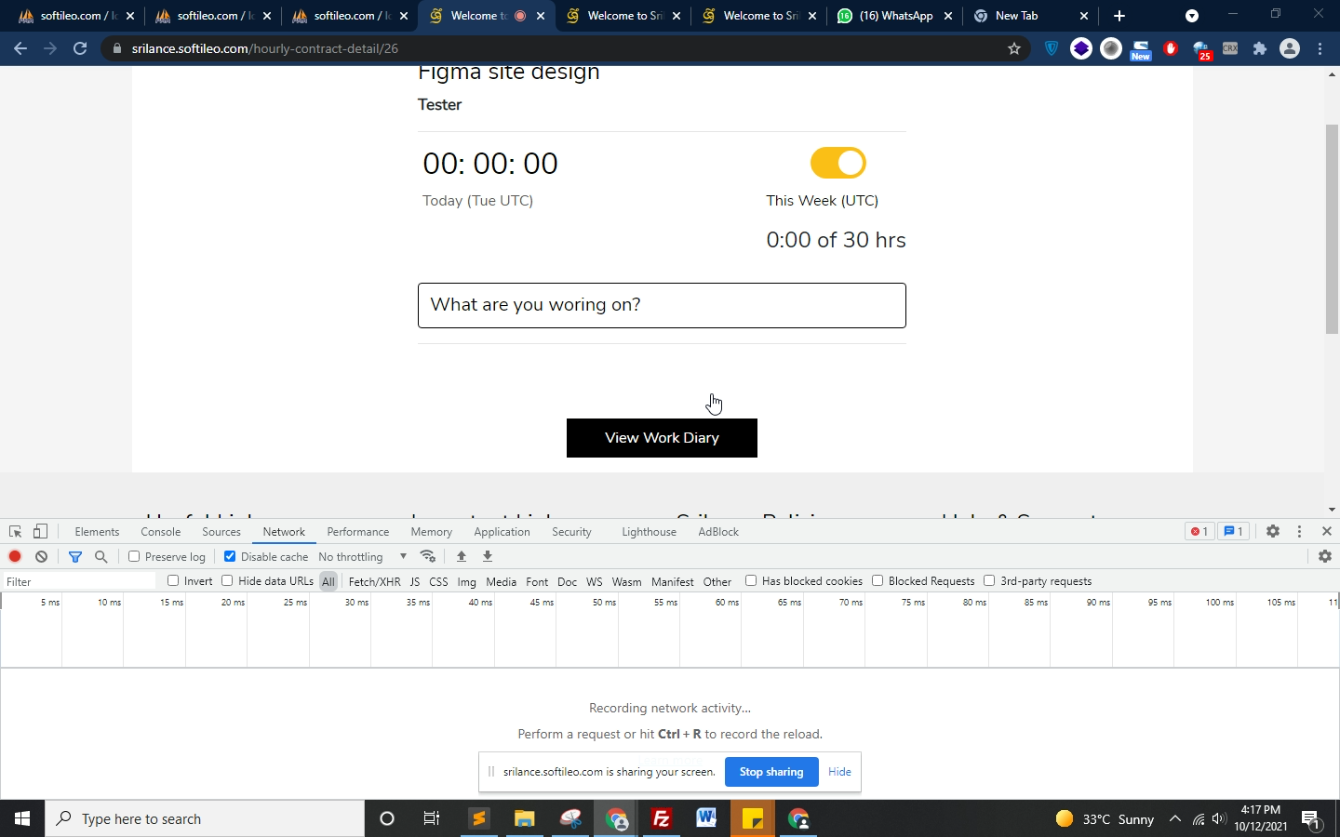The height and width of the screenshot is (837, 1340).
Task: Stop recording network log (red circle)
Action: [15, 557]
